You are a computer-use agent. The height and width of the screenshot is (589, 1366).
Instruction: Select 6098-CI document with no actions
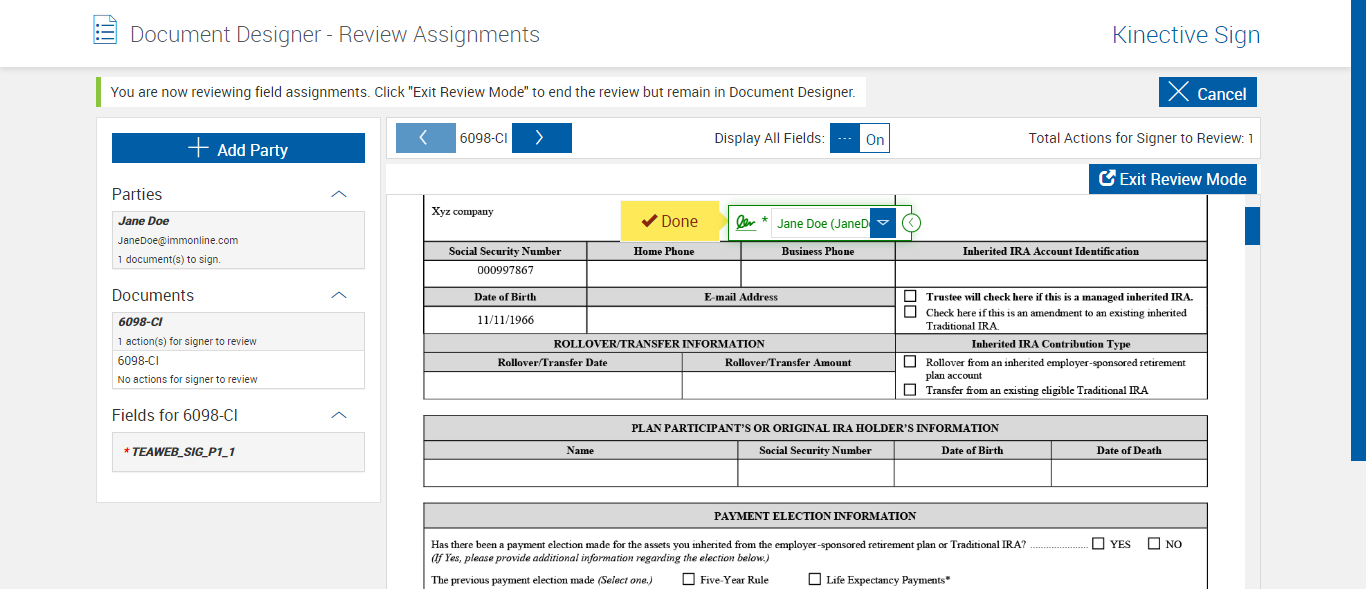238,369
